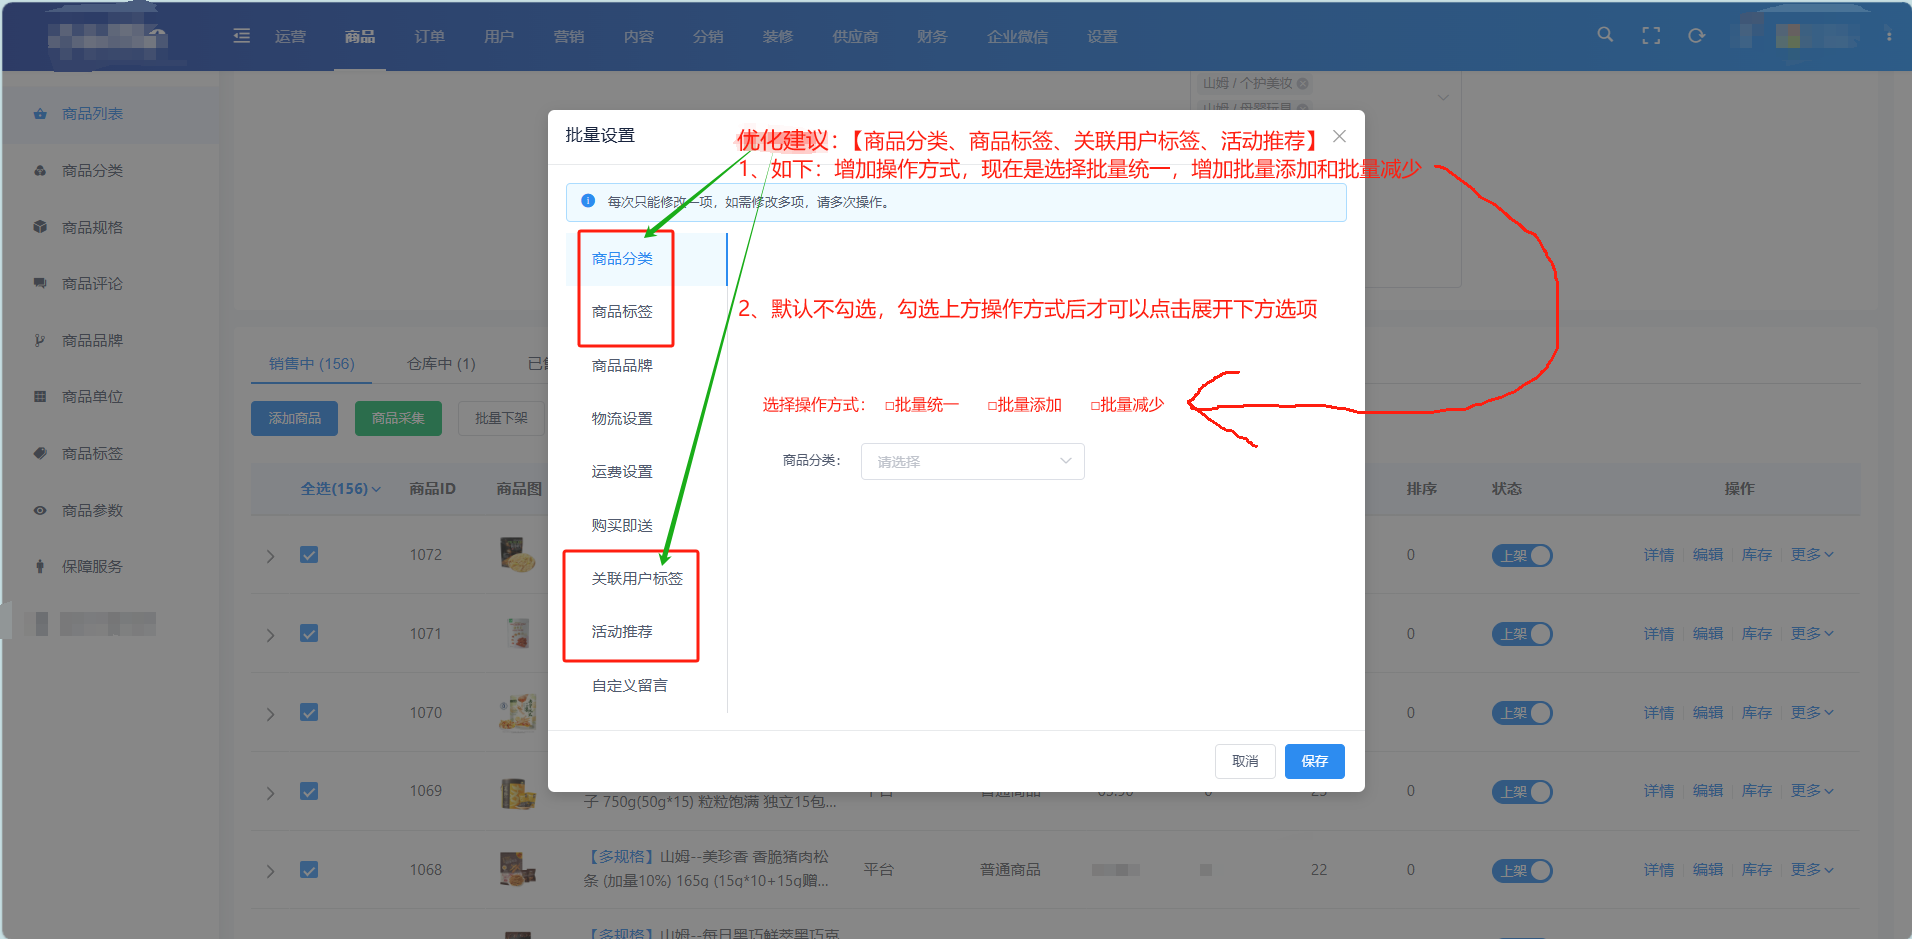The height and width of the screenshot is (939, 1912).
Task: Select 运费设置 in batch settings
Action: [x=622, y=471]
